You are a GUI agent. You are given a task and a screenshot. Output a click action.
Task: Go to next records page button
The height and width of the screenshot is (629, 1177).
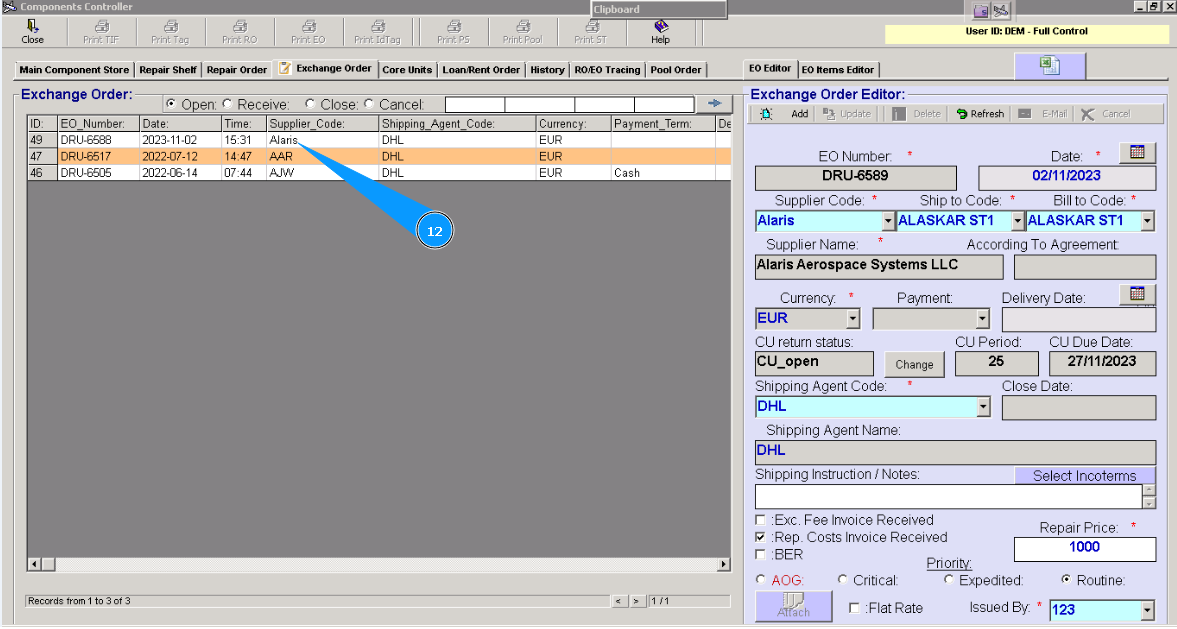click(637, 601)
